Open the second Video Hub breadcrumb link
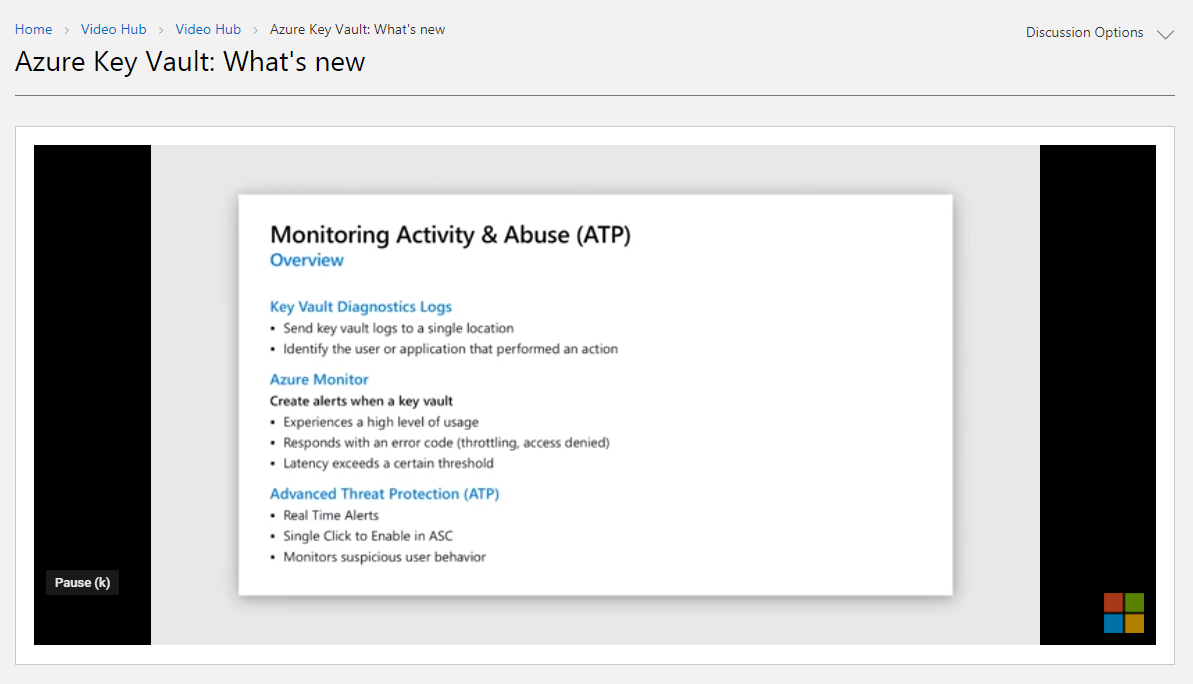Screen dimensions: 1193x684 pyautogui.click(x=208, y=30)
